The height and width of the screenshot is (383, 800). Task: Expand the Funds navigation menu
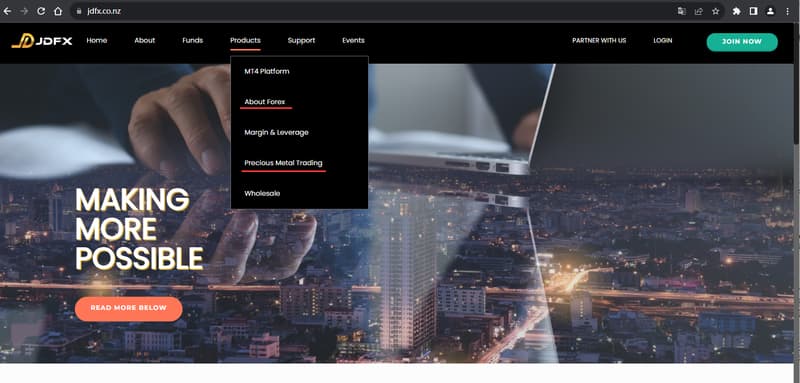tap(192, 40)
